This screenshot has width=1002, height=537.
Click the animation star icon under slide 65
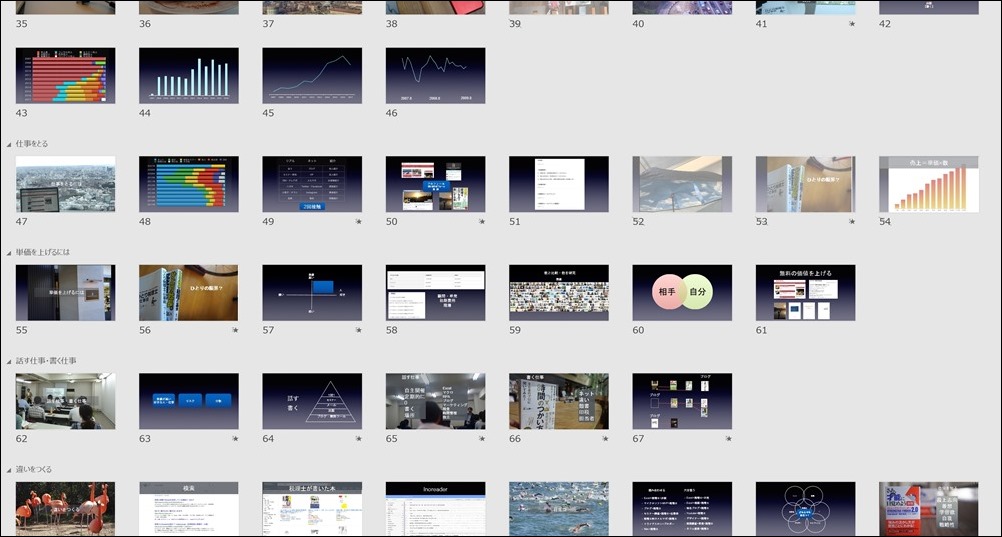tap(482, 439)
